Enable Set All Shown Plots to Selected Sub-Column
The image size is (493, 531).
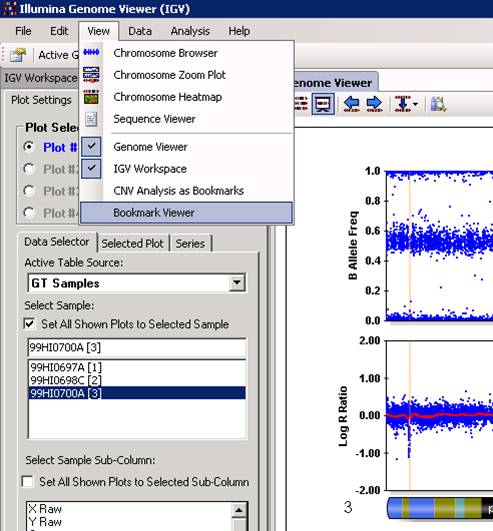click(x=27, y=481)
